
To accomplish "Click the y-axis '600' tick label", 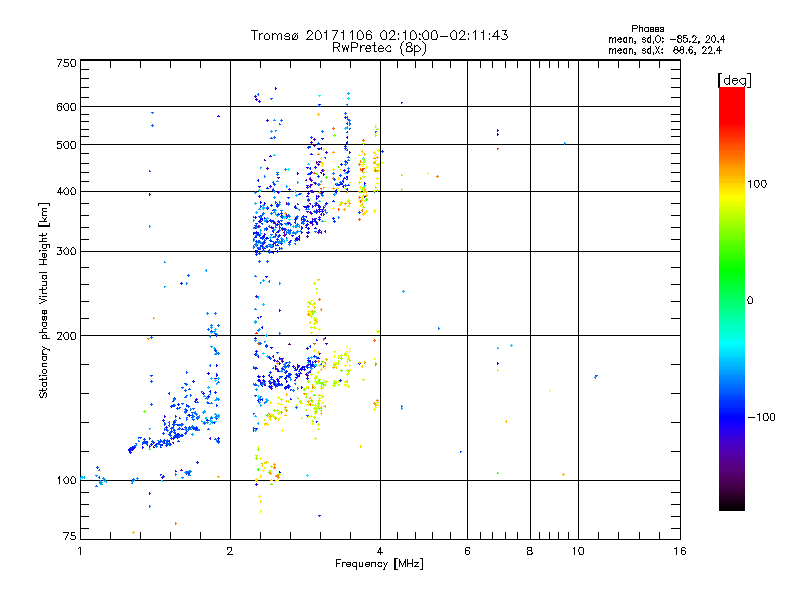I will [x=66, y=107].
